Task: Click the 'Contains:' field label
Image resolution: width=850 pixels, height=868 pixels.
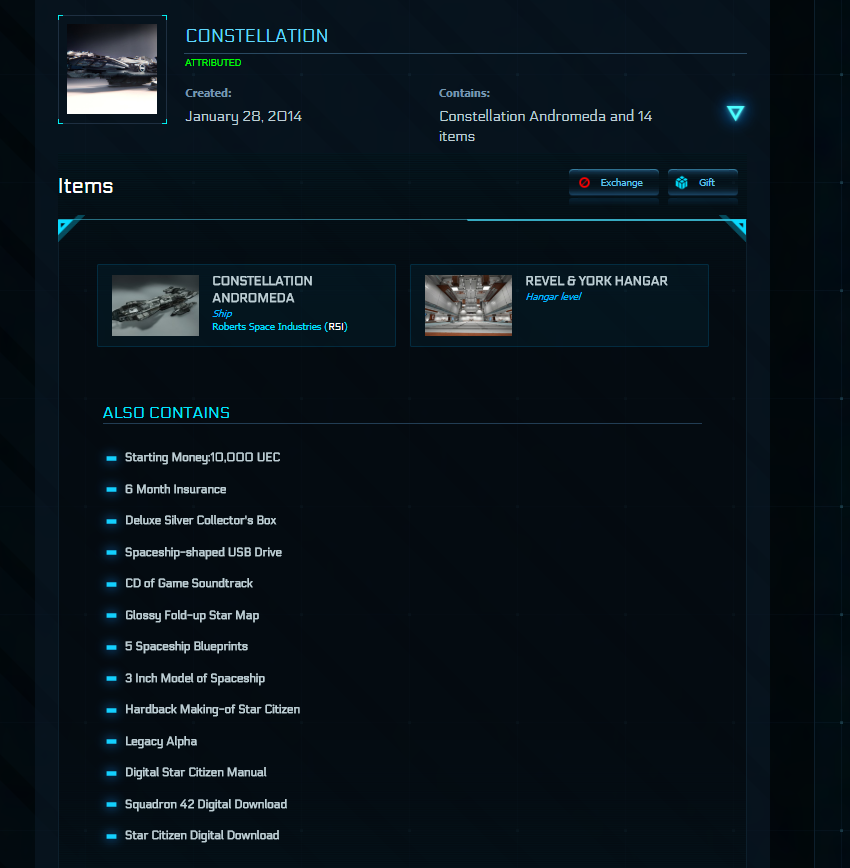Action: (x=464, y=93)
